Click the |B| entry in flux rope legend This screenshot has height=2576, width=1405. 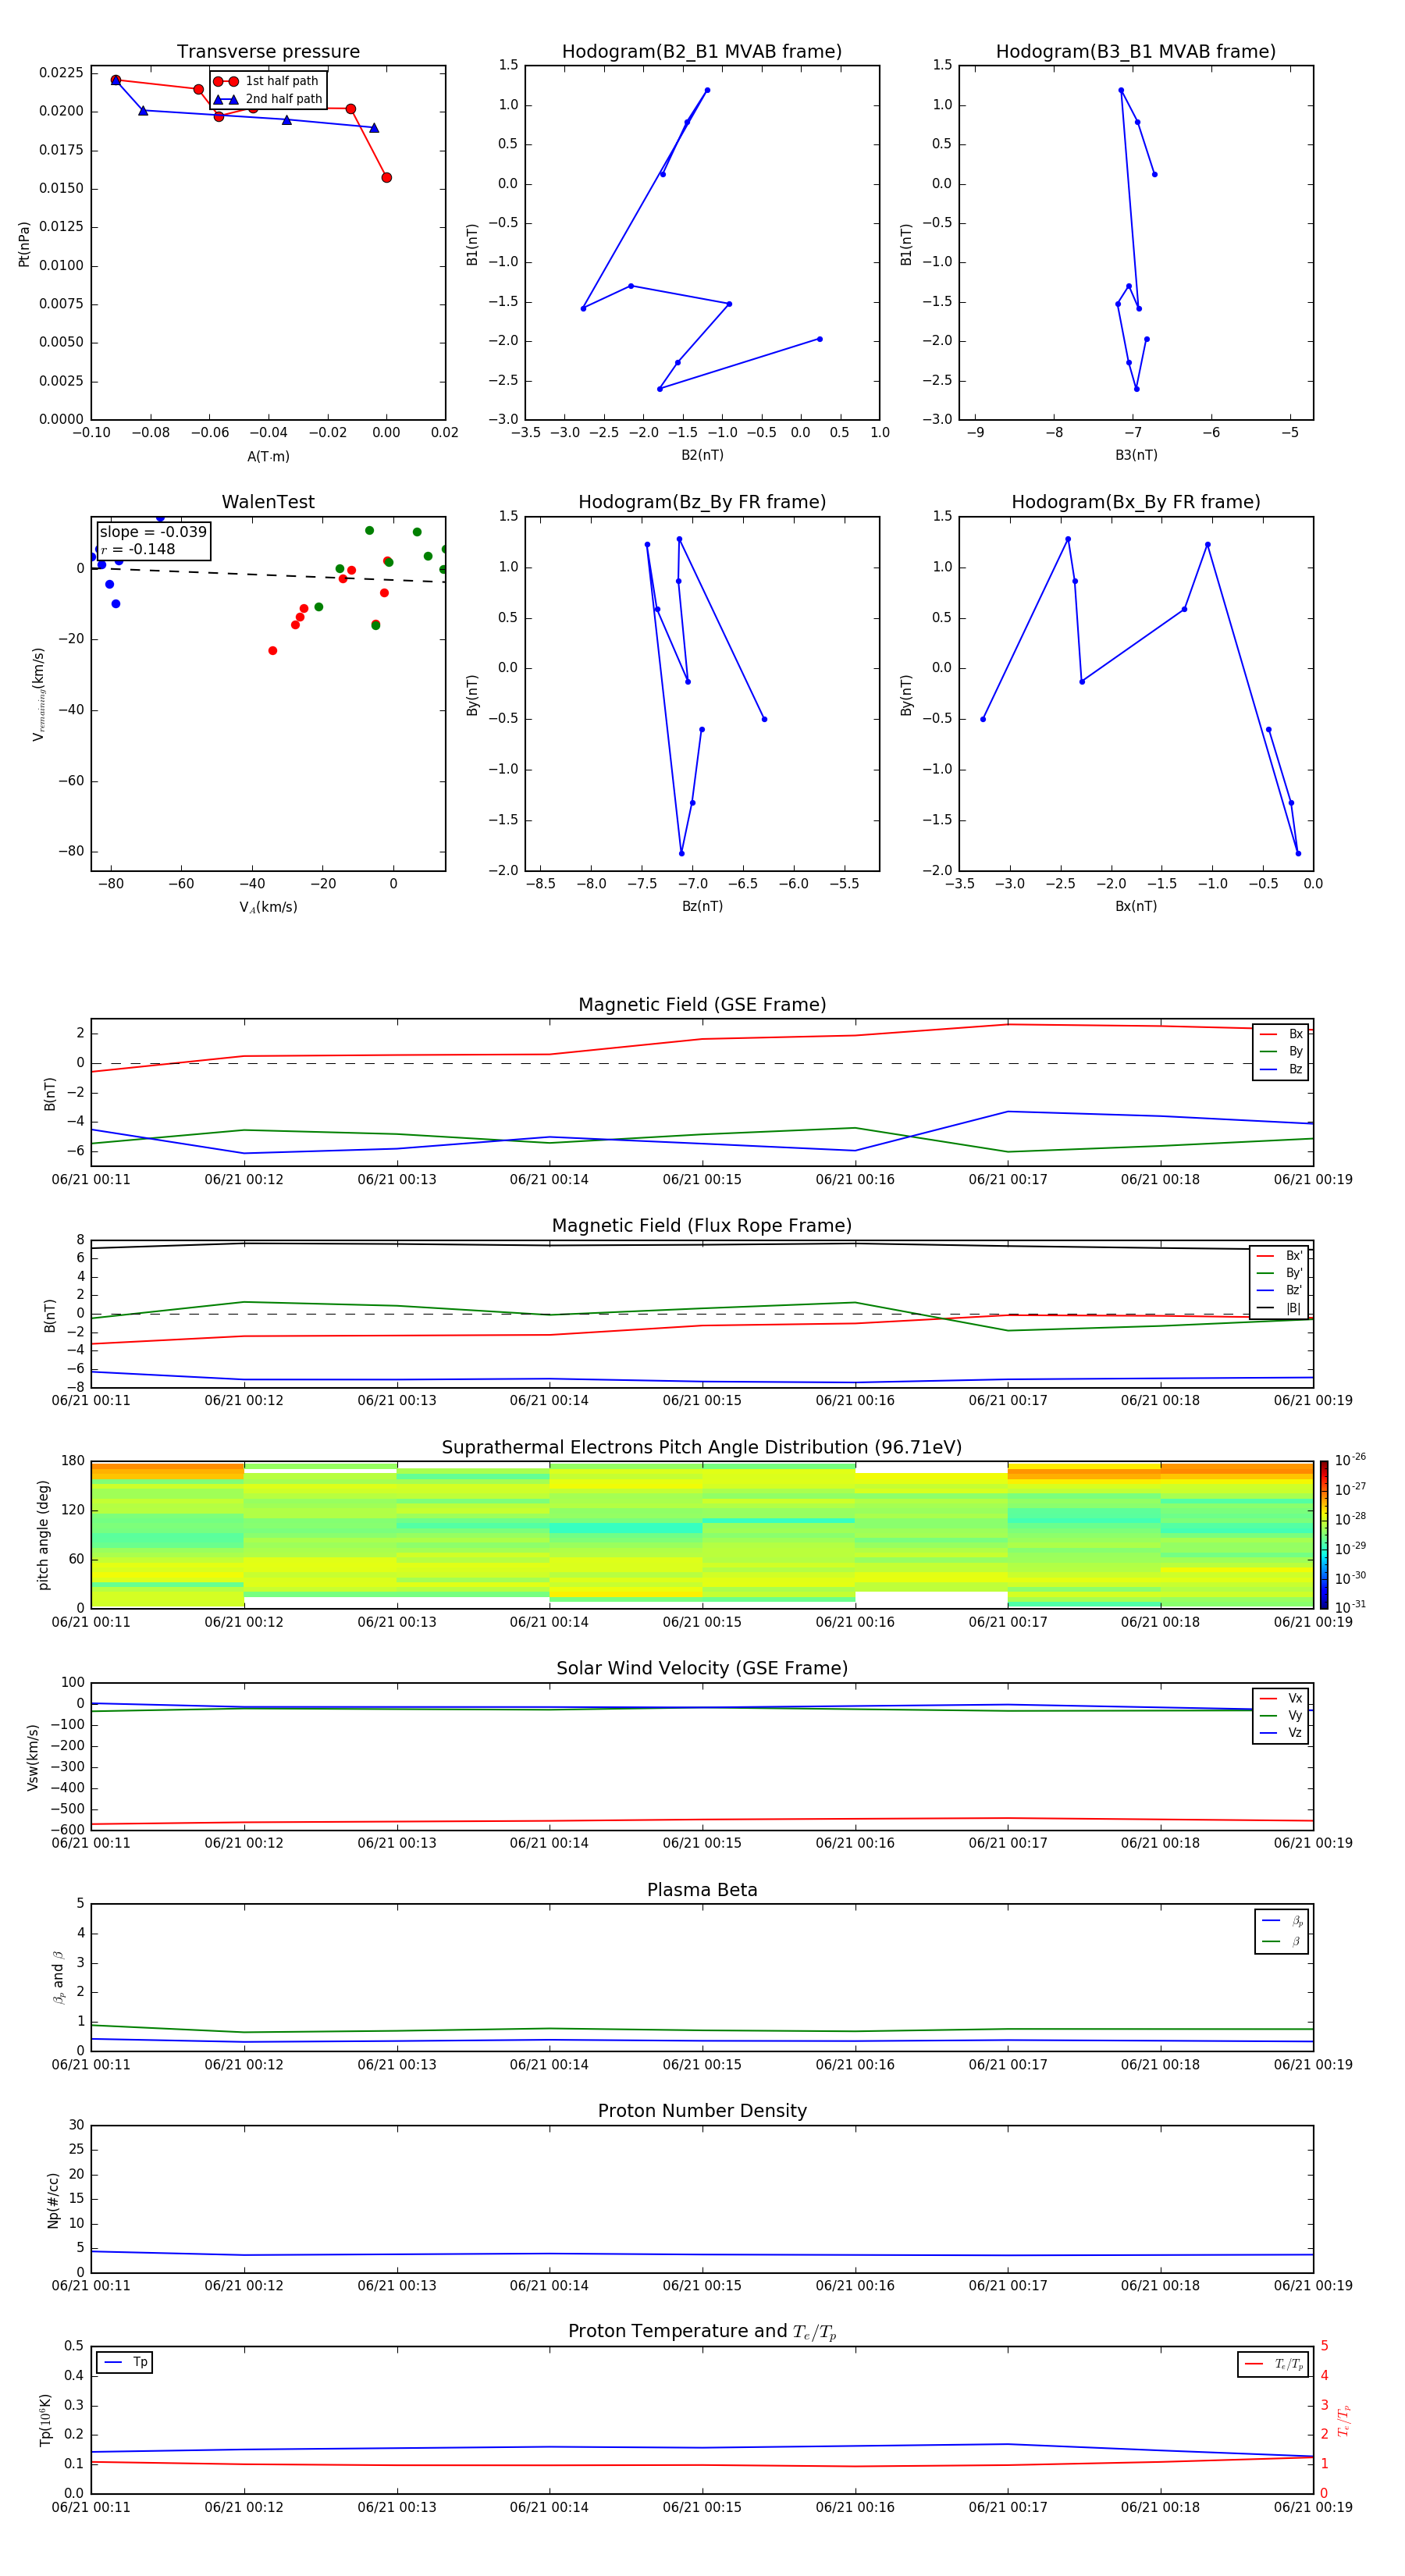(x=1279, y=1308)
